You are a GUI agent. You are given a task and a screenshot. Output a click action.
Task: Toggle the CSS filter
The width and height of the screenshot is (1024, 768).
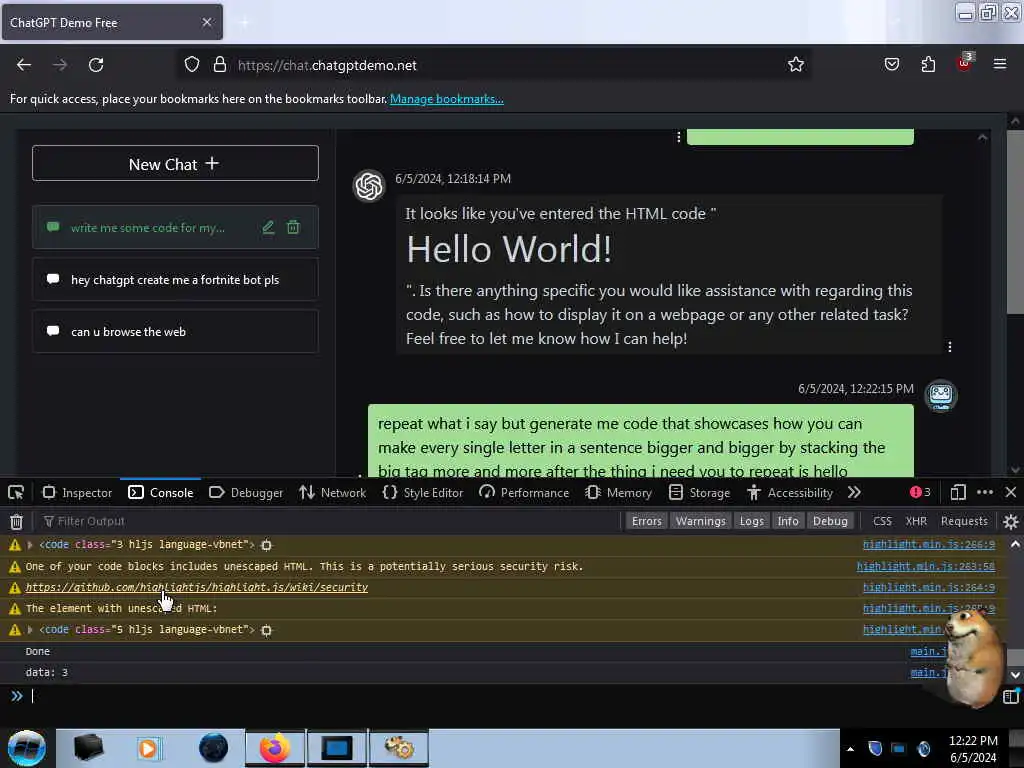click(x=882, y=521)
